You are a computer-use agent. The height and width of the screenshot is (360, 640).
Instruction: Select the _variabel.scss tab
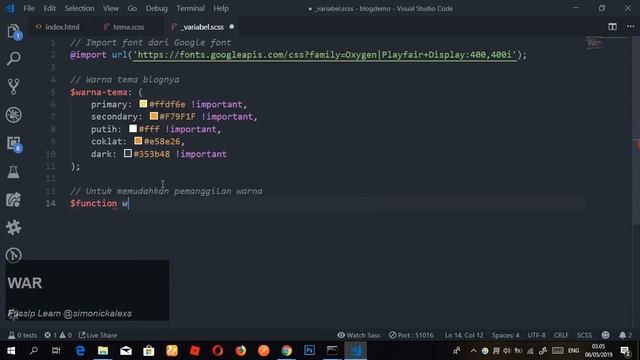coord(203,27)
